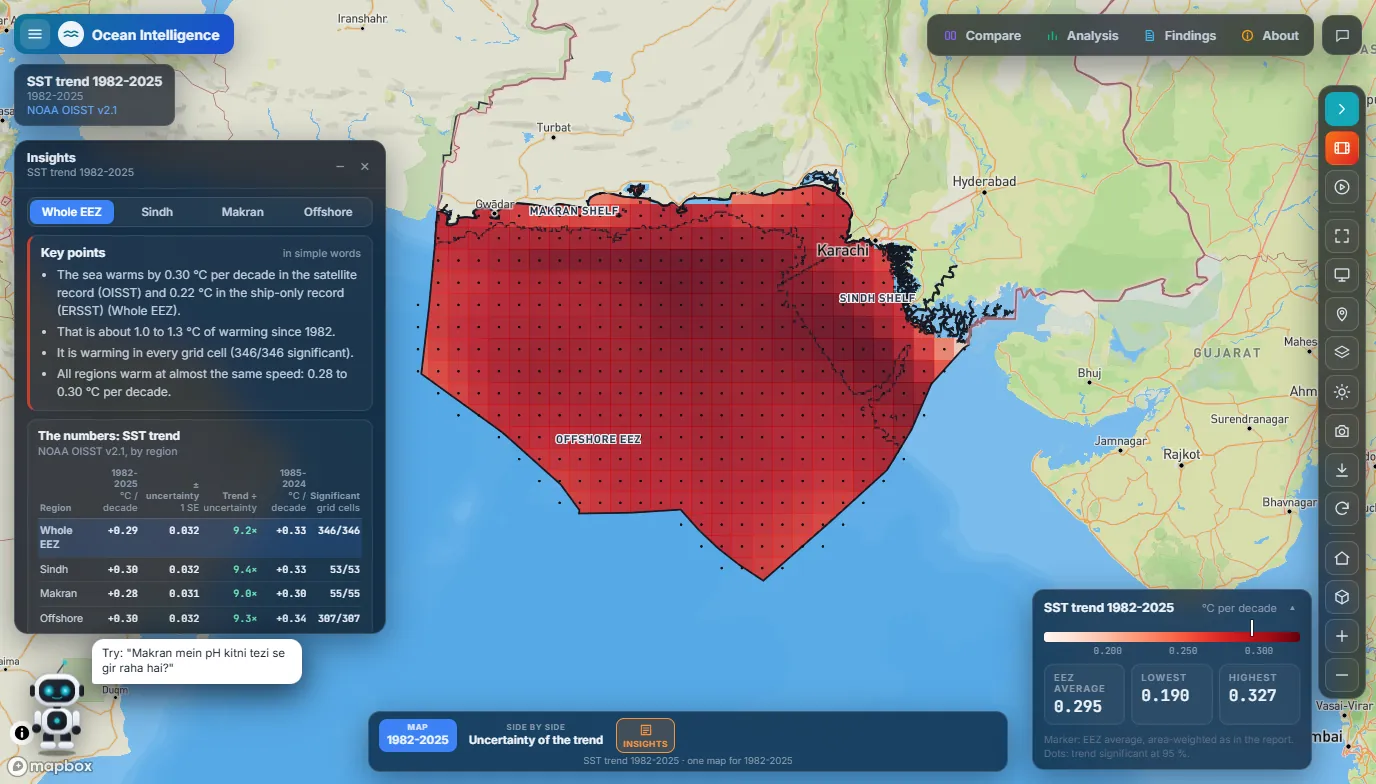Select the Whole EEZ tab
The width and height of the screenshot is (1376, 784).
tap(72, 212)
